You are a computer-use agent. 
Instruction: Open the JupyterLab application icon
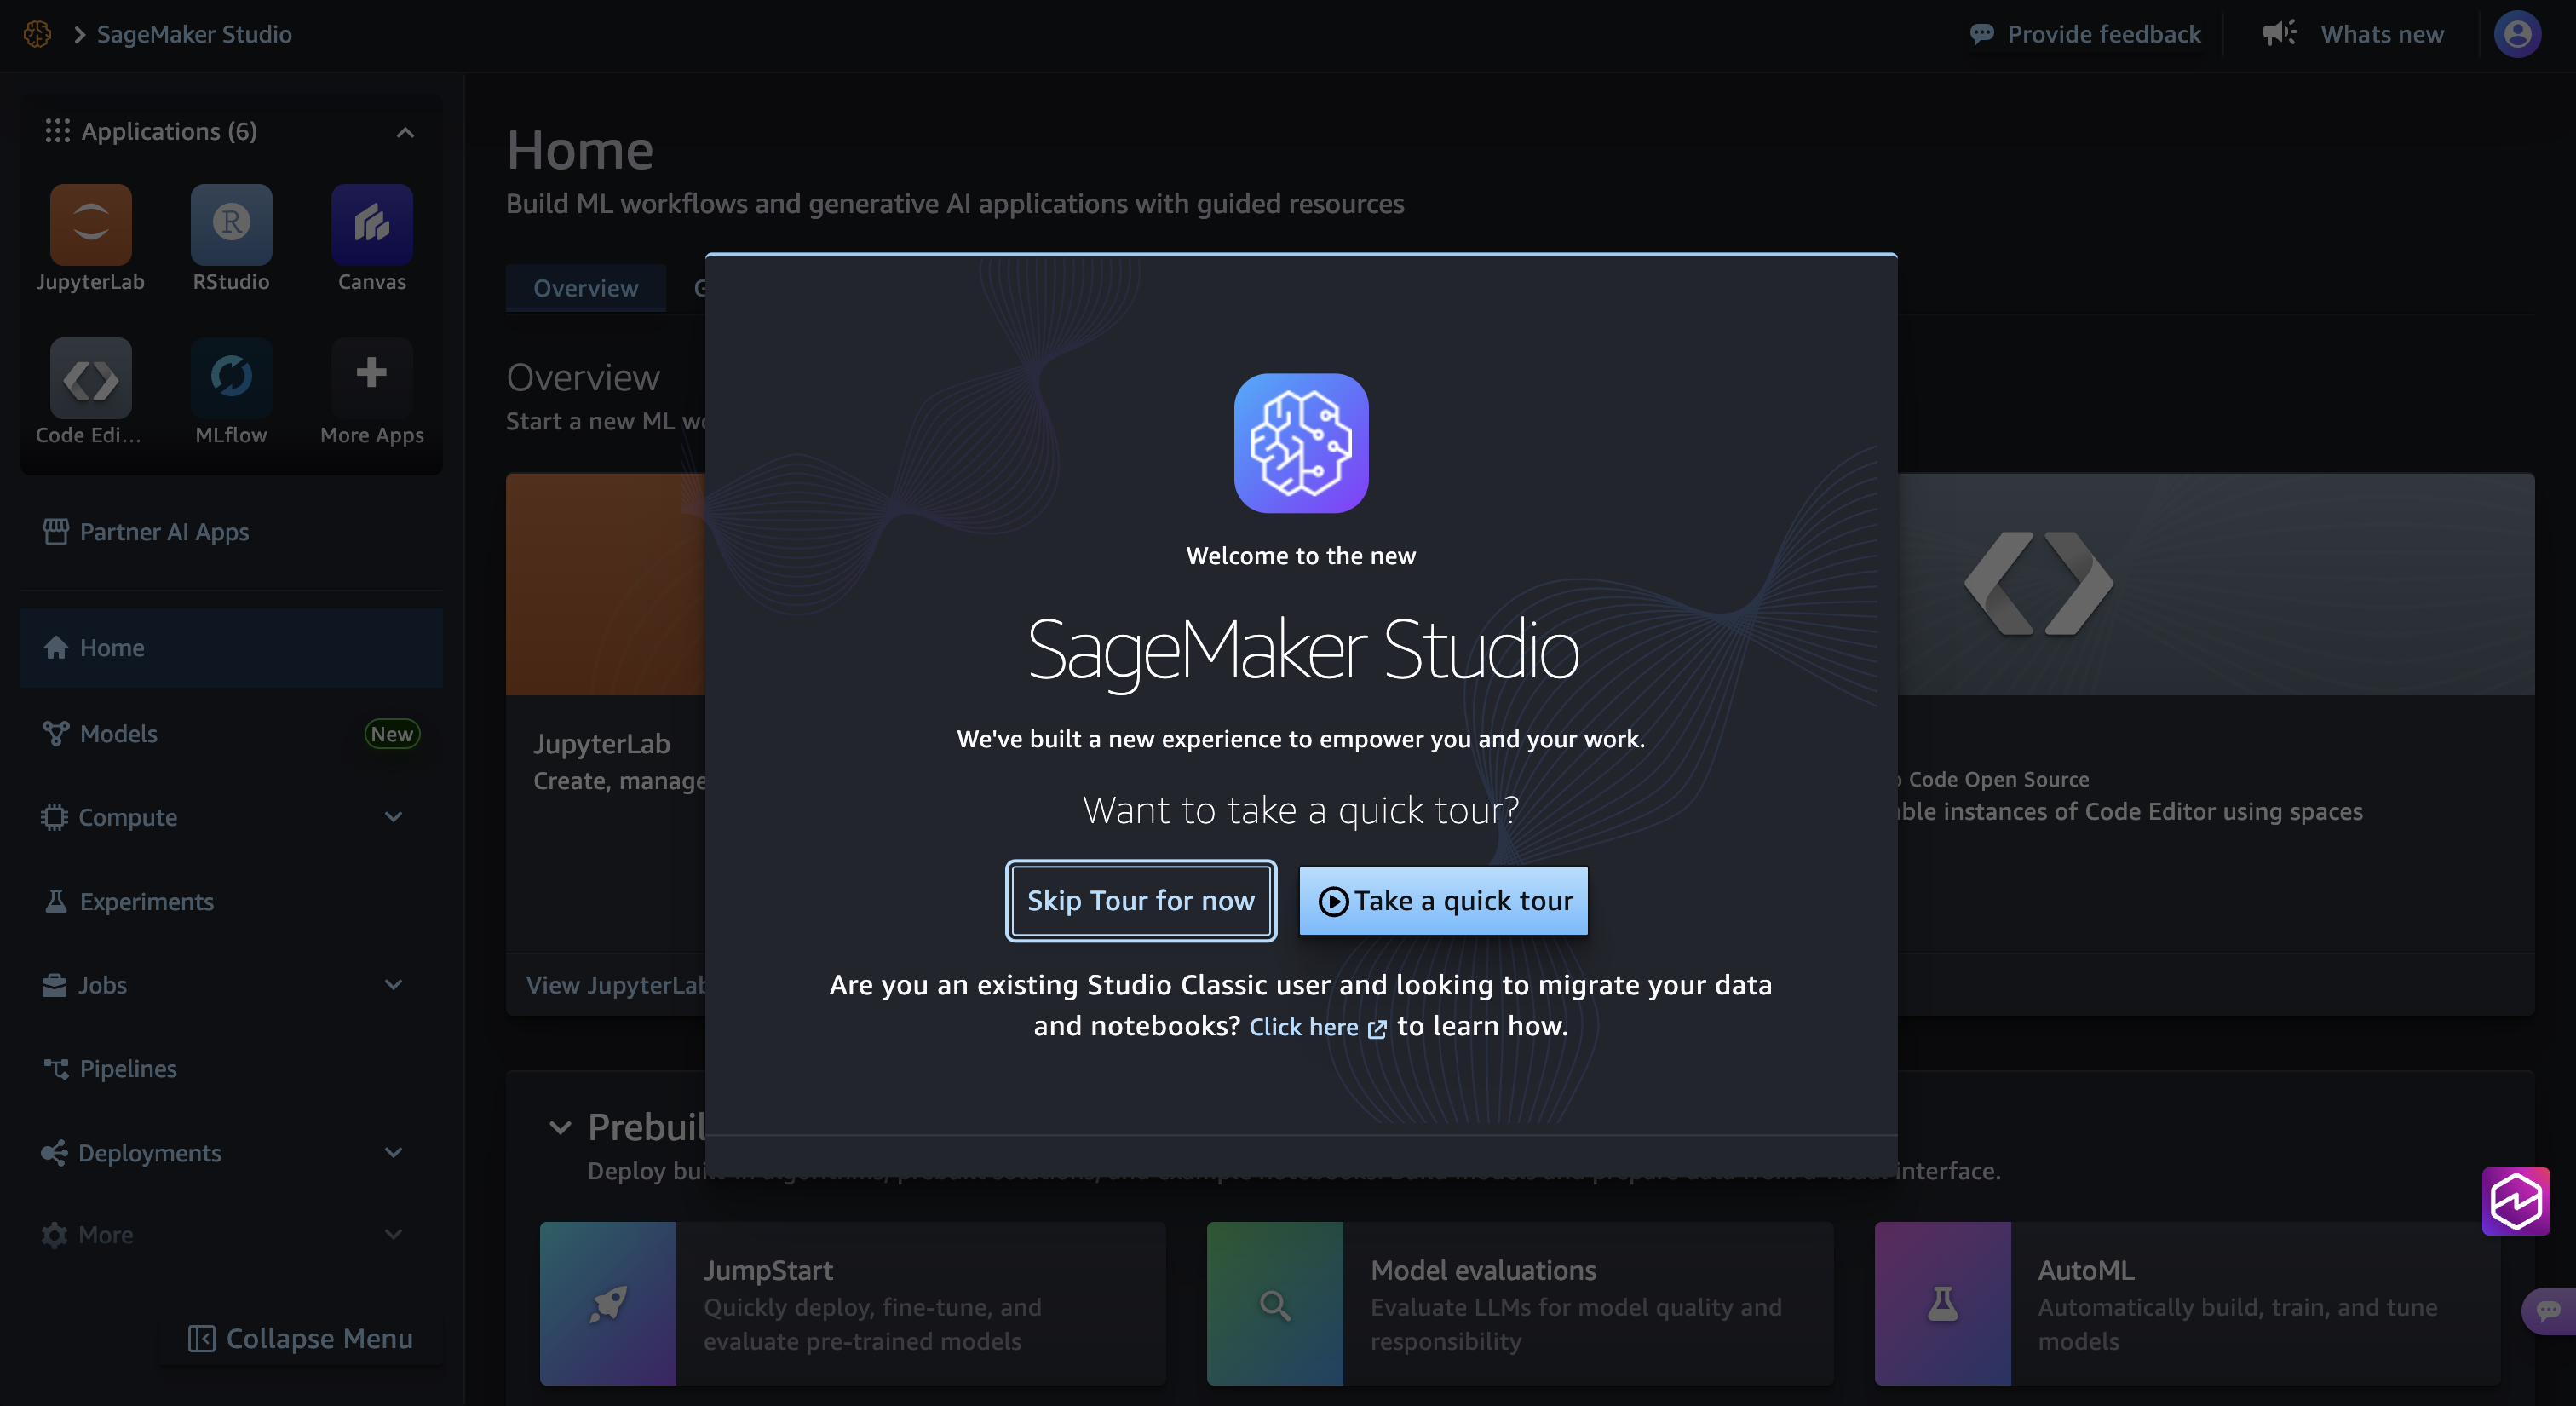tap(90, 225)
